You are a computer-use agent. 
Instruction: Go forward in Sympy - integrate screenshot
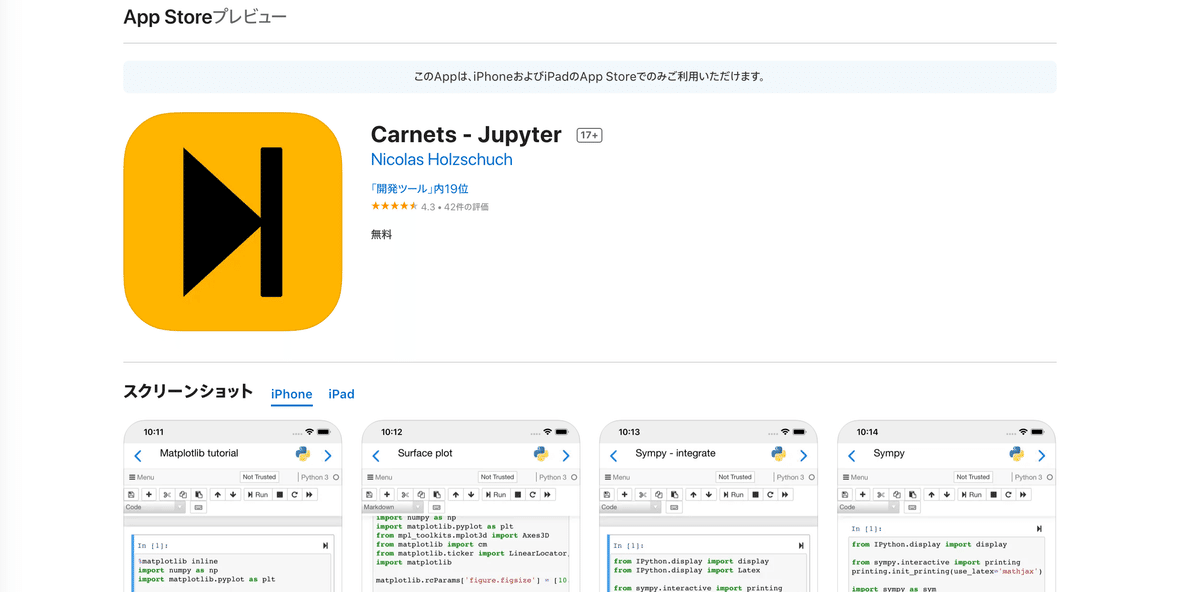803,456
